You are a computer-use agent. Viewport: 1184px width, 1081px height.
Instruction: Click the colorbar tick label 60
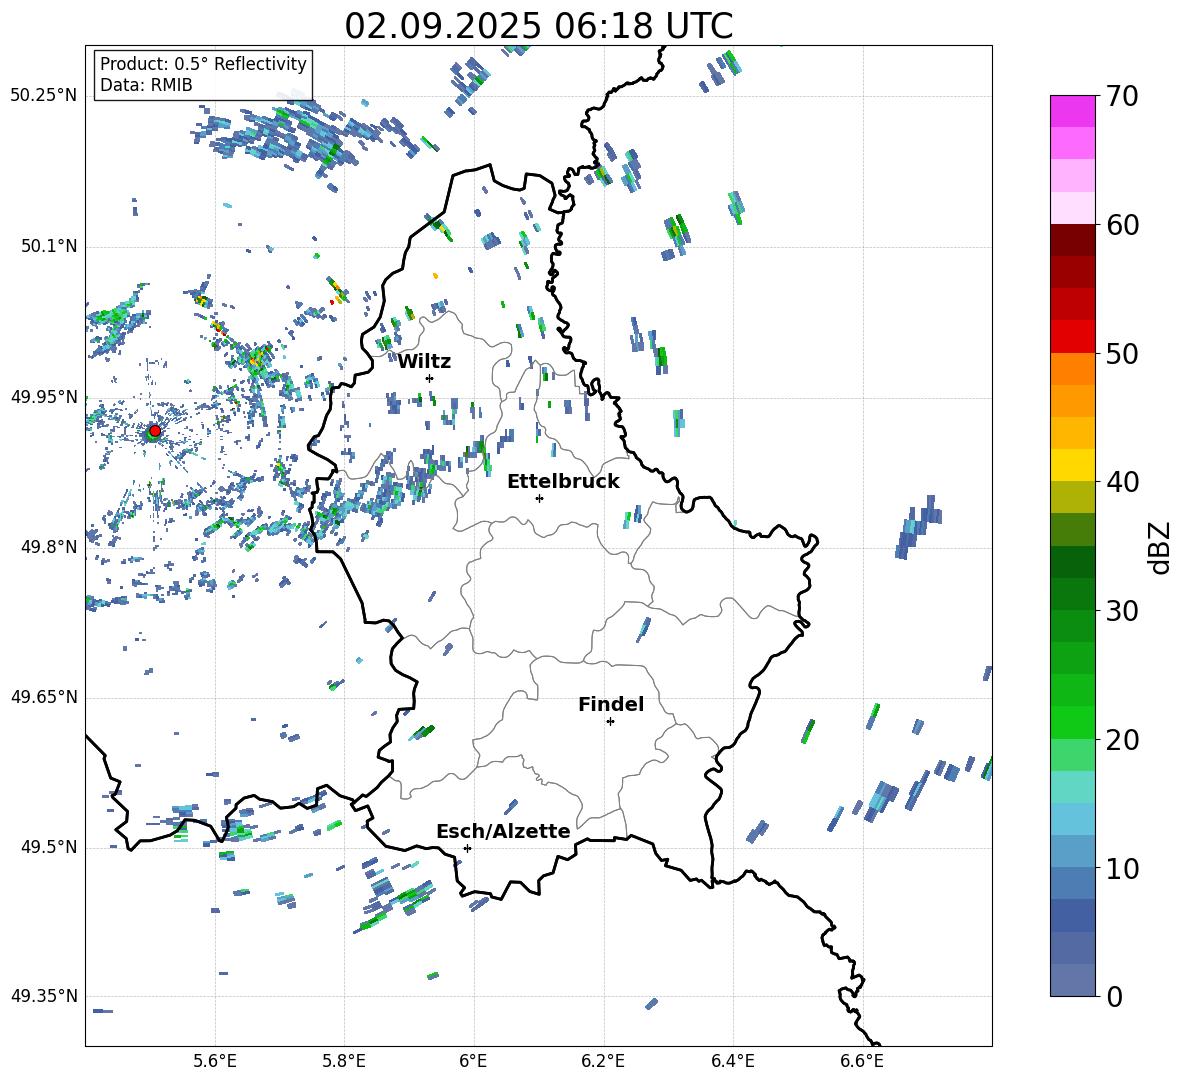[1122, 225]
